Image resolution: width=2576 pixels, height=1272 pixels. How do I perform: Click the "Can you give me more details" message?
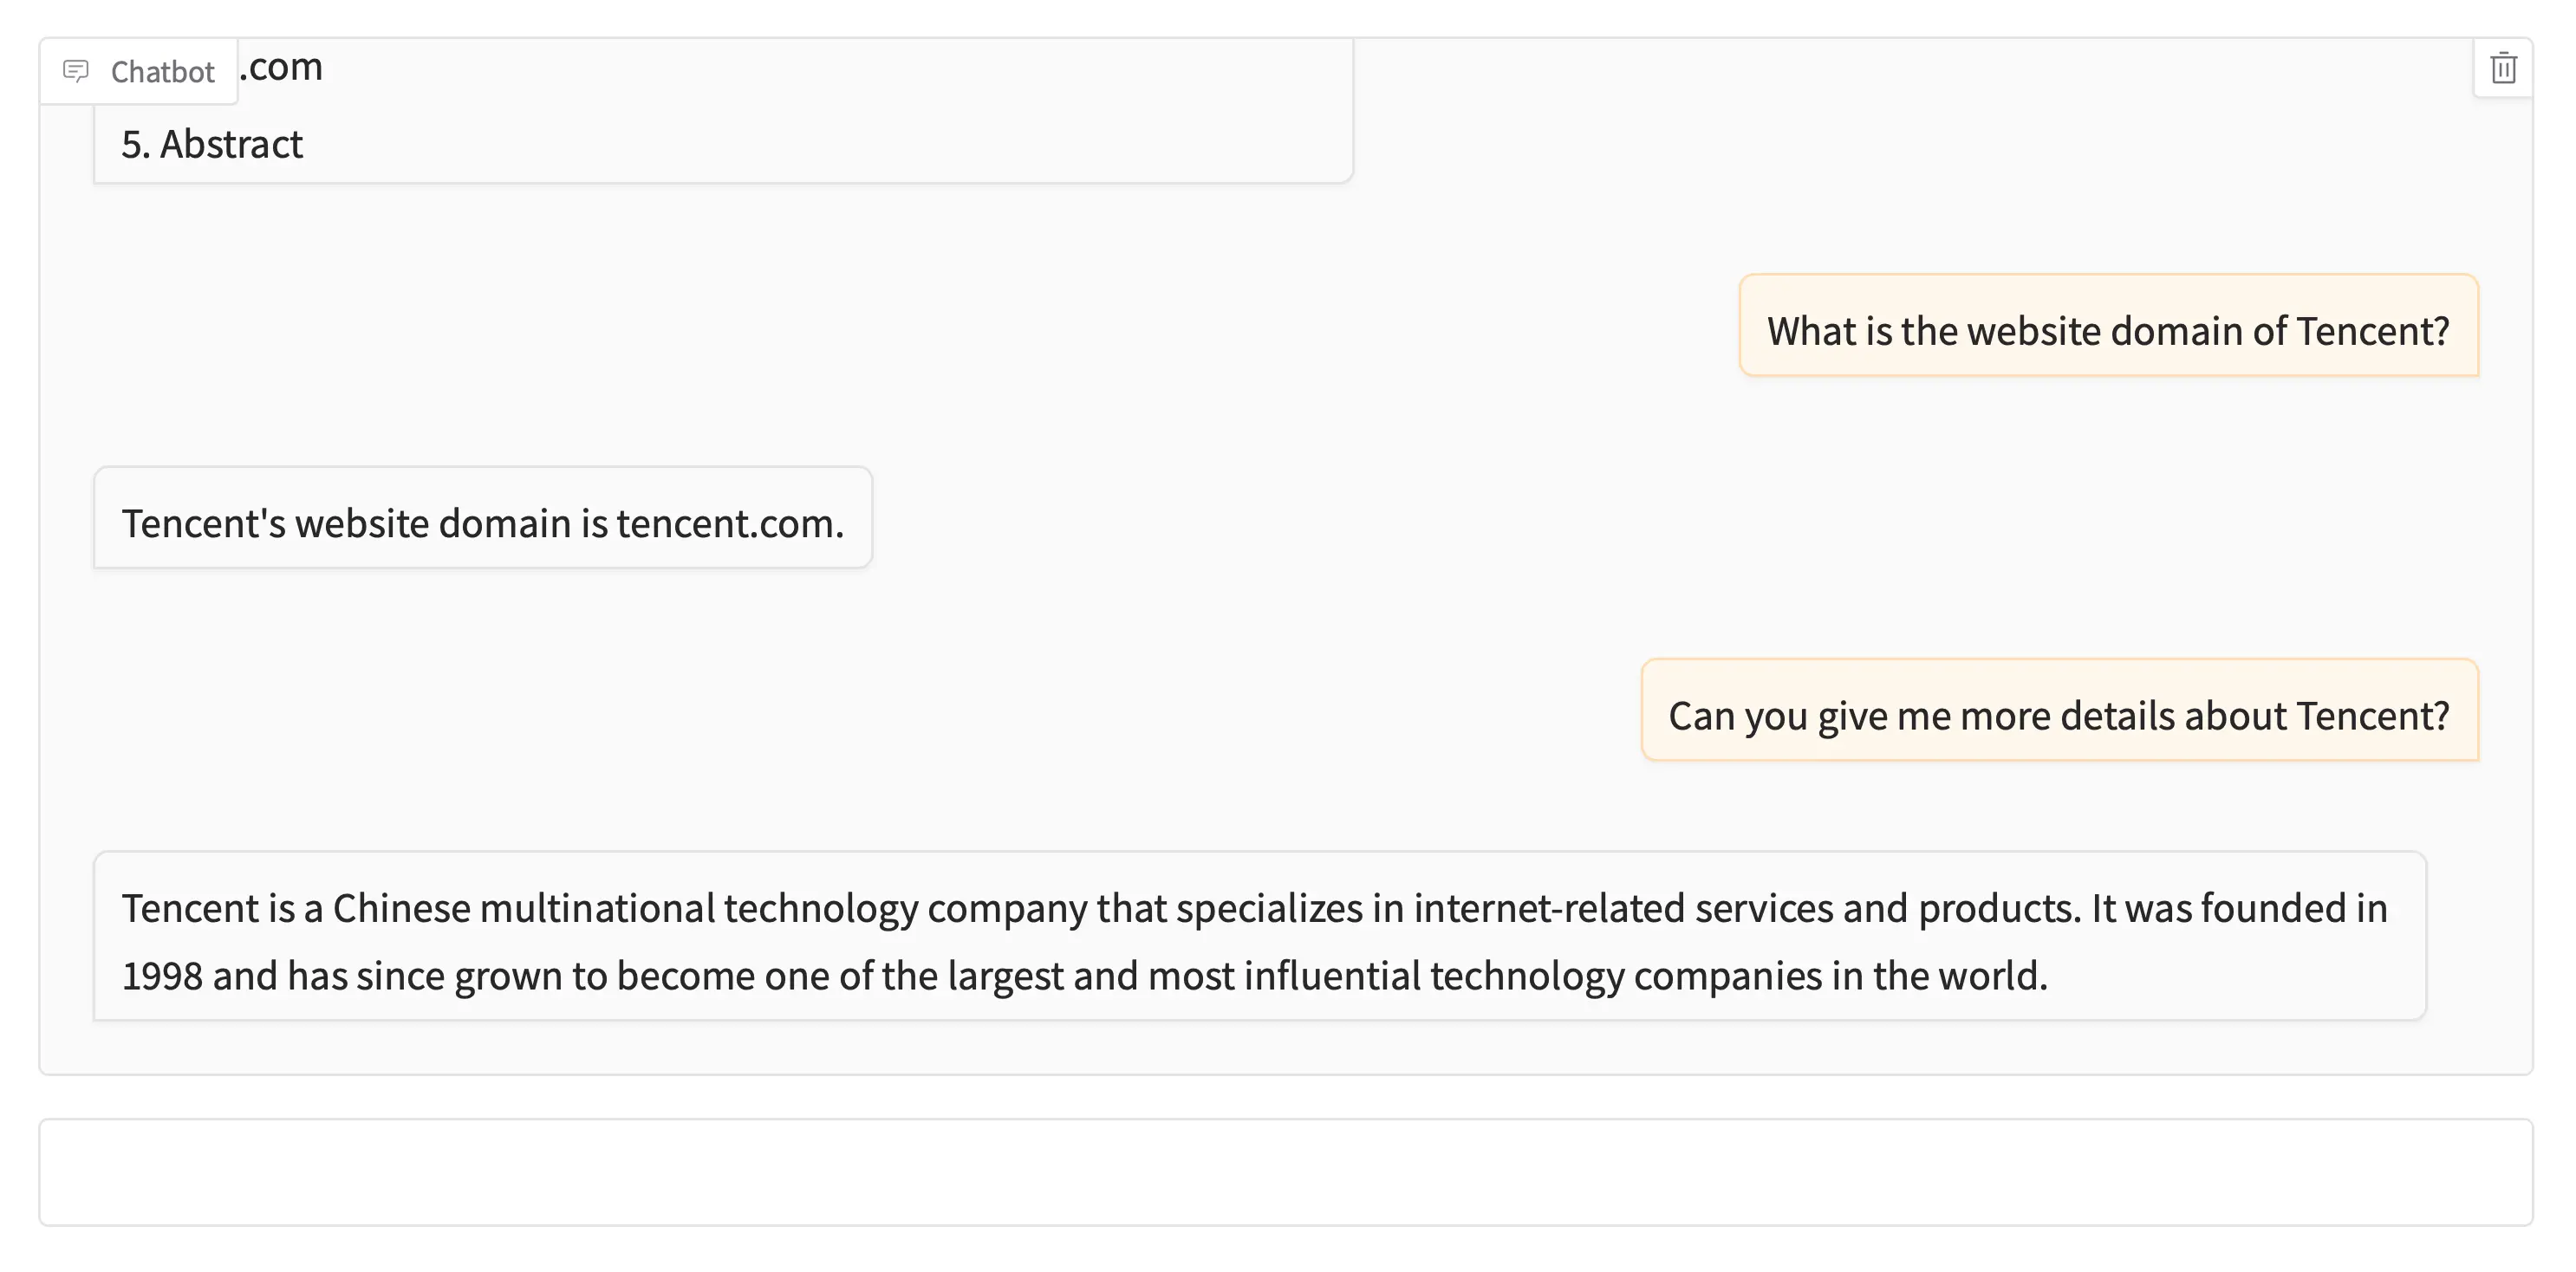pyautogui.click(x=2058, y=716)
